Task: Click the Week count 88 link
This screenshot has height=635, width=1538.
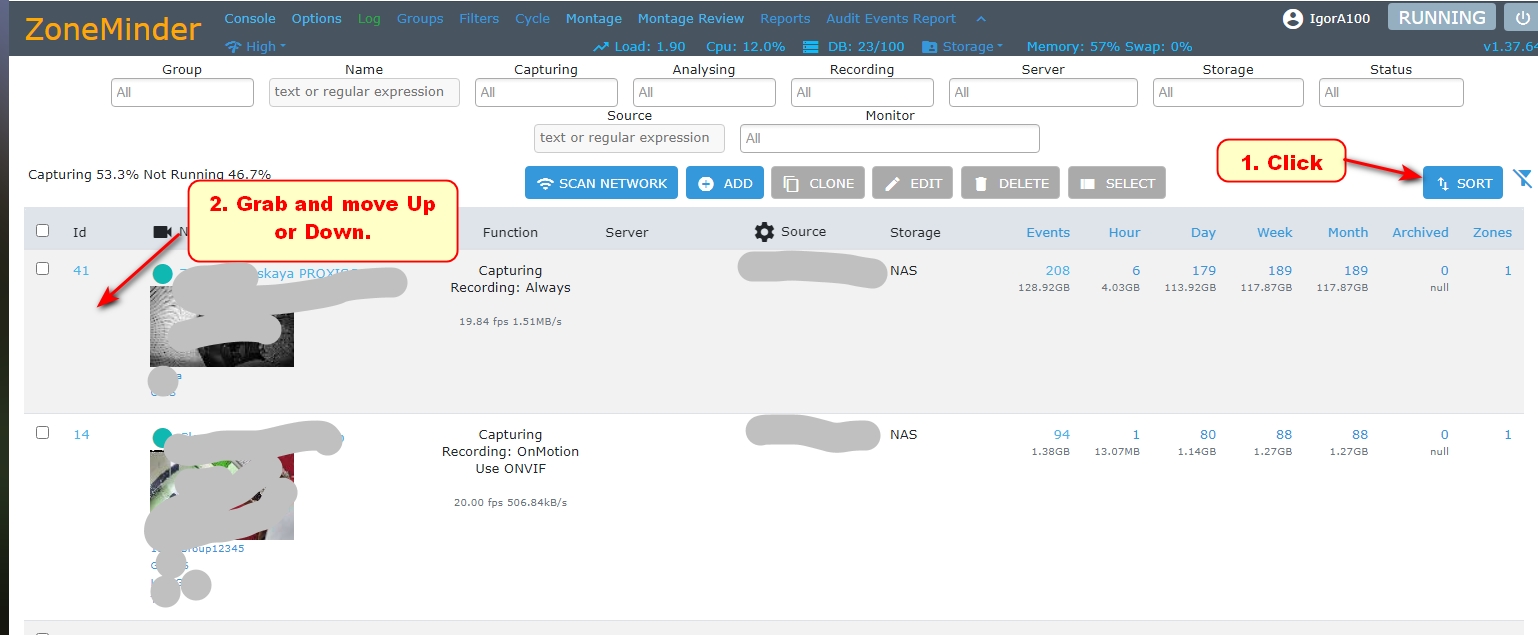Action: [x=1284, y=434]
